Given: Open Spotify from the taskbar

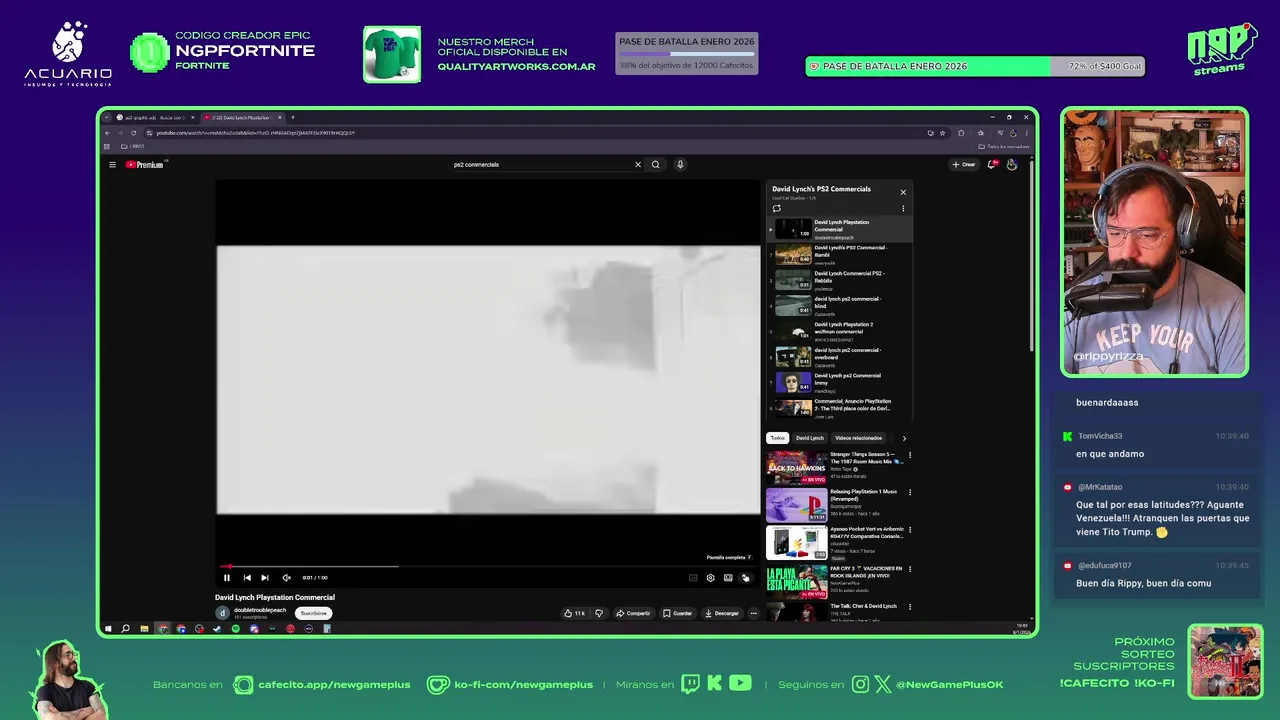Looking at the screenshot, I should click(x=236, y=629).
